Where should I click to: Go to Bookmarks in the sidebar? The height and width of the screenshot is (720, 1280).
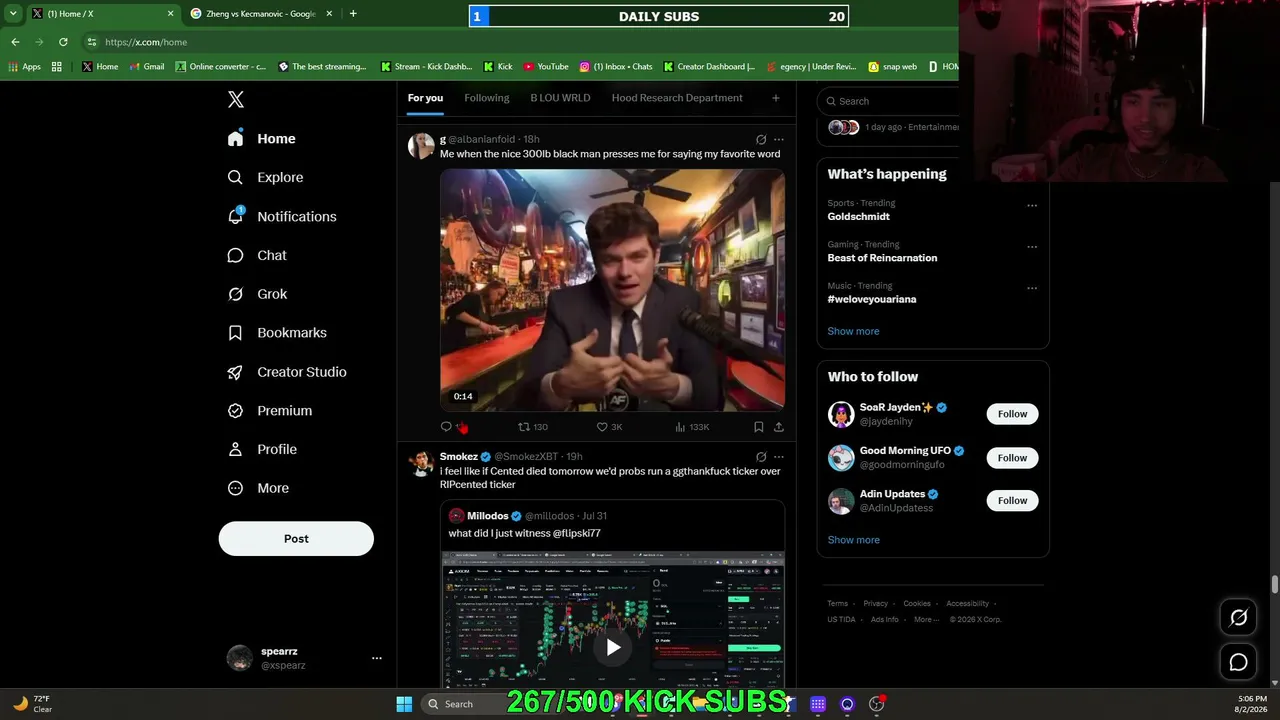[x=277, y=333]
